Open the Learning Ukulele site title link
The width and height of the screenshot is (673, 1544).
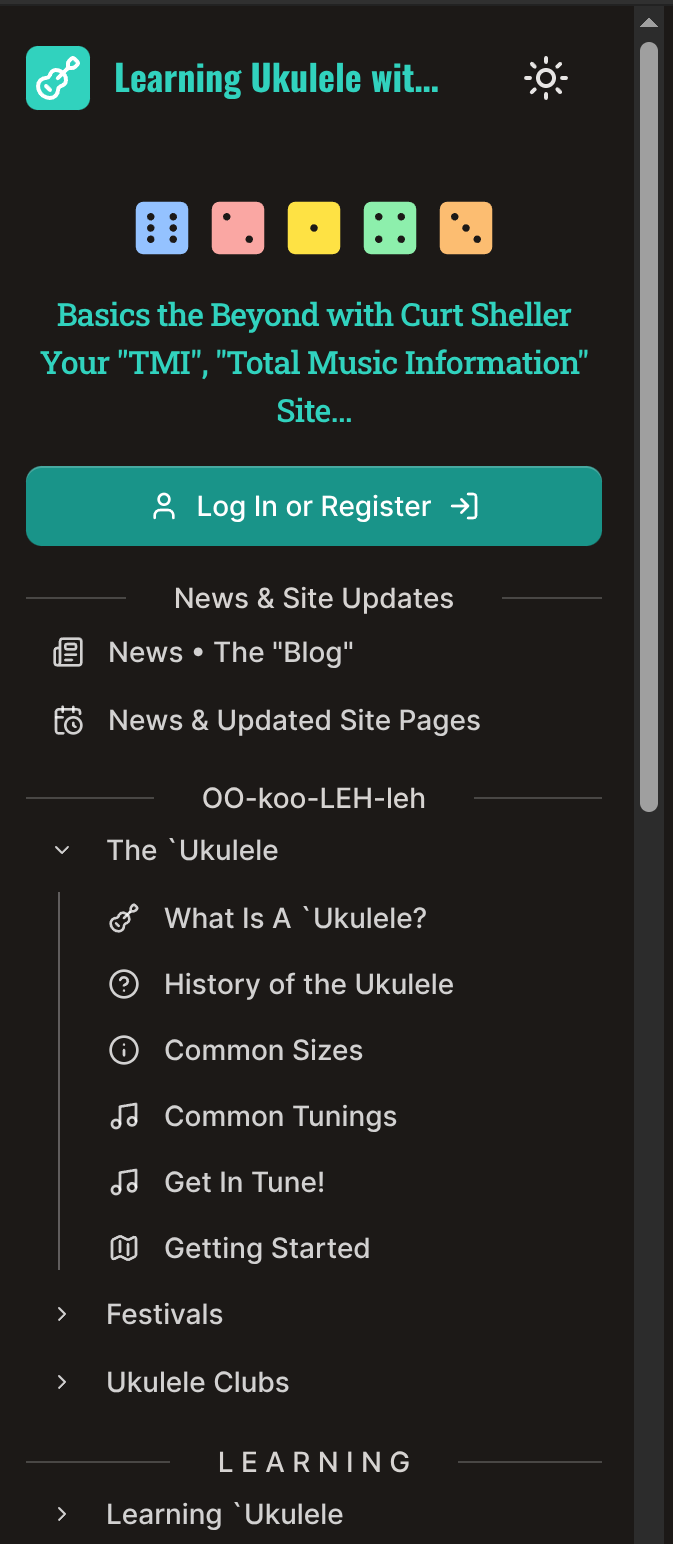click(277, 77)
